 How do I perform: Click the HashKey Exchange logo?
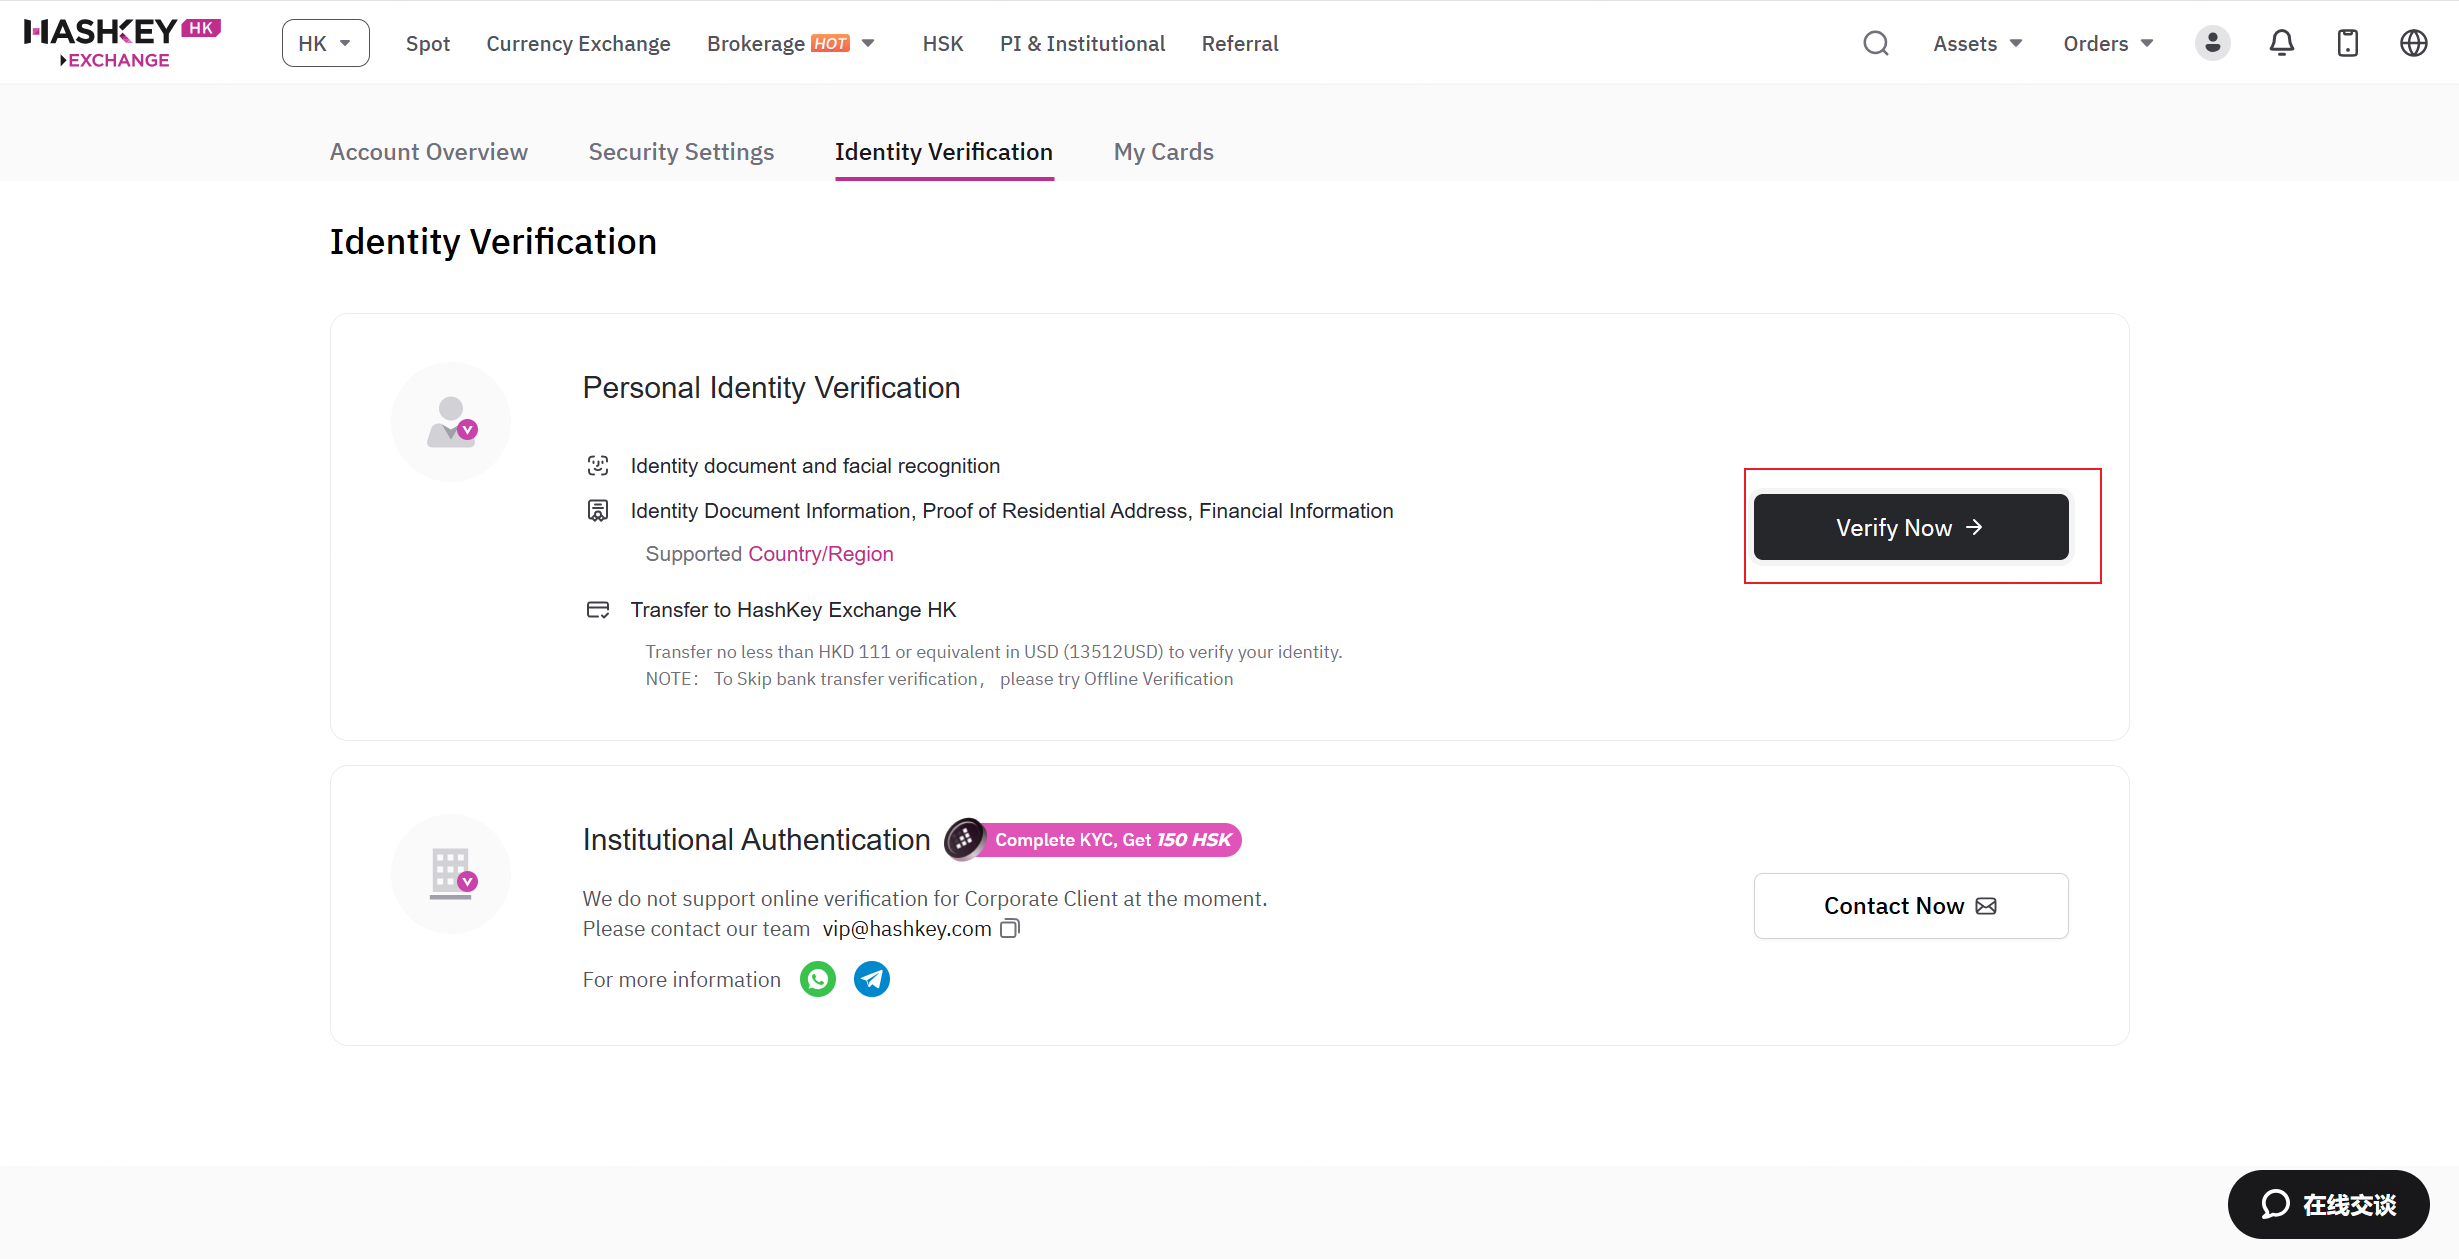click(122, 43)
